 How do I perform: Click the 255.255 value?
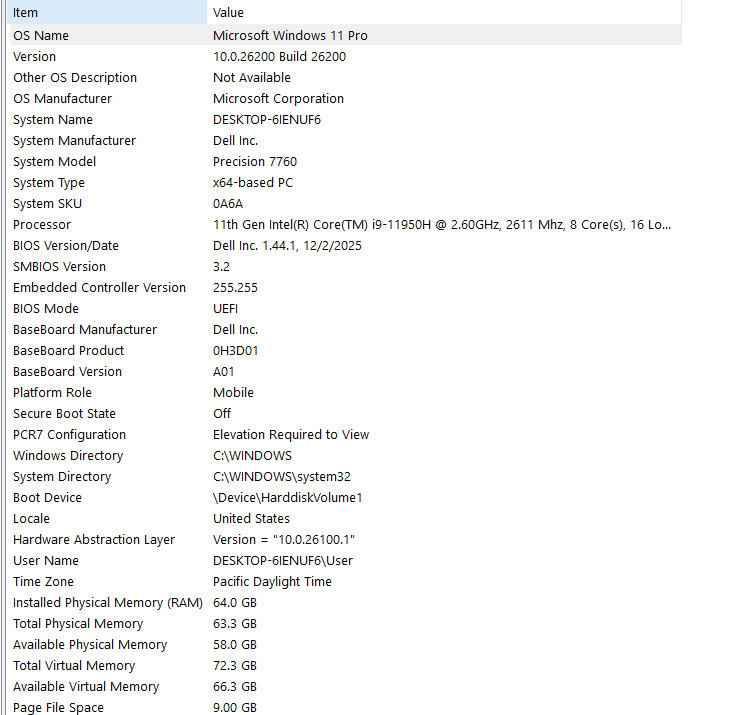tap(235, 288)
